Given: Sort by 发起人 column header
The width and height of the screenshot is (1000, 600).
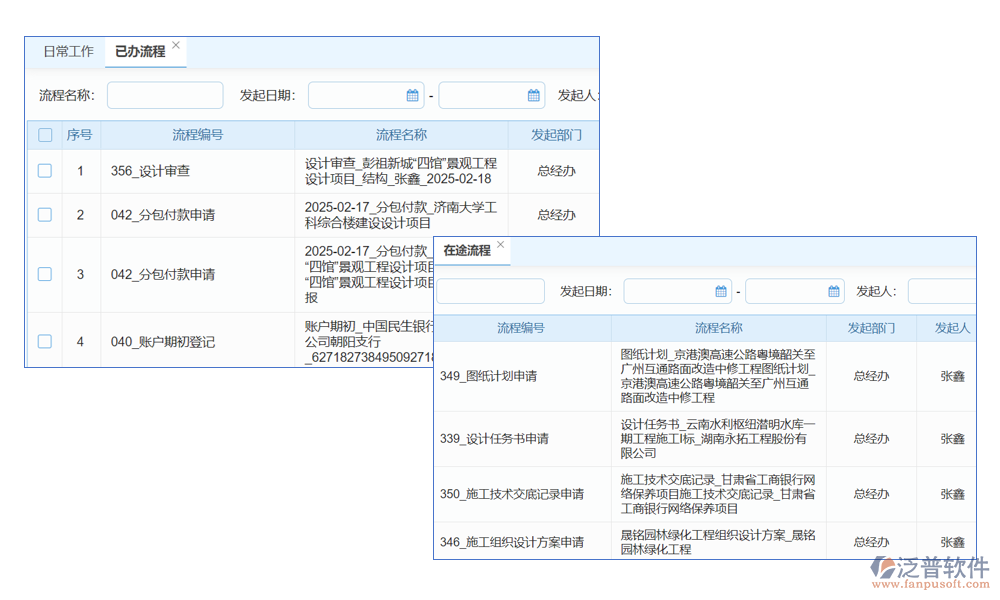Looking at the screenshot, I should (952, 328).
